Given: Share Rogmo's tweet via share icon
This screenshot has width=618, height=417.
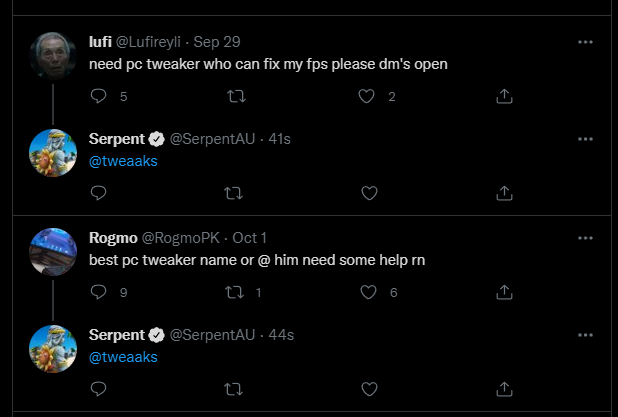Looking at the screenshot, I should click(x=505, y=292).
